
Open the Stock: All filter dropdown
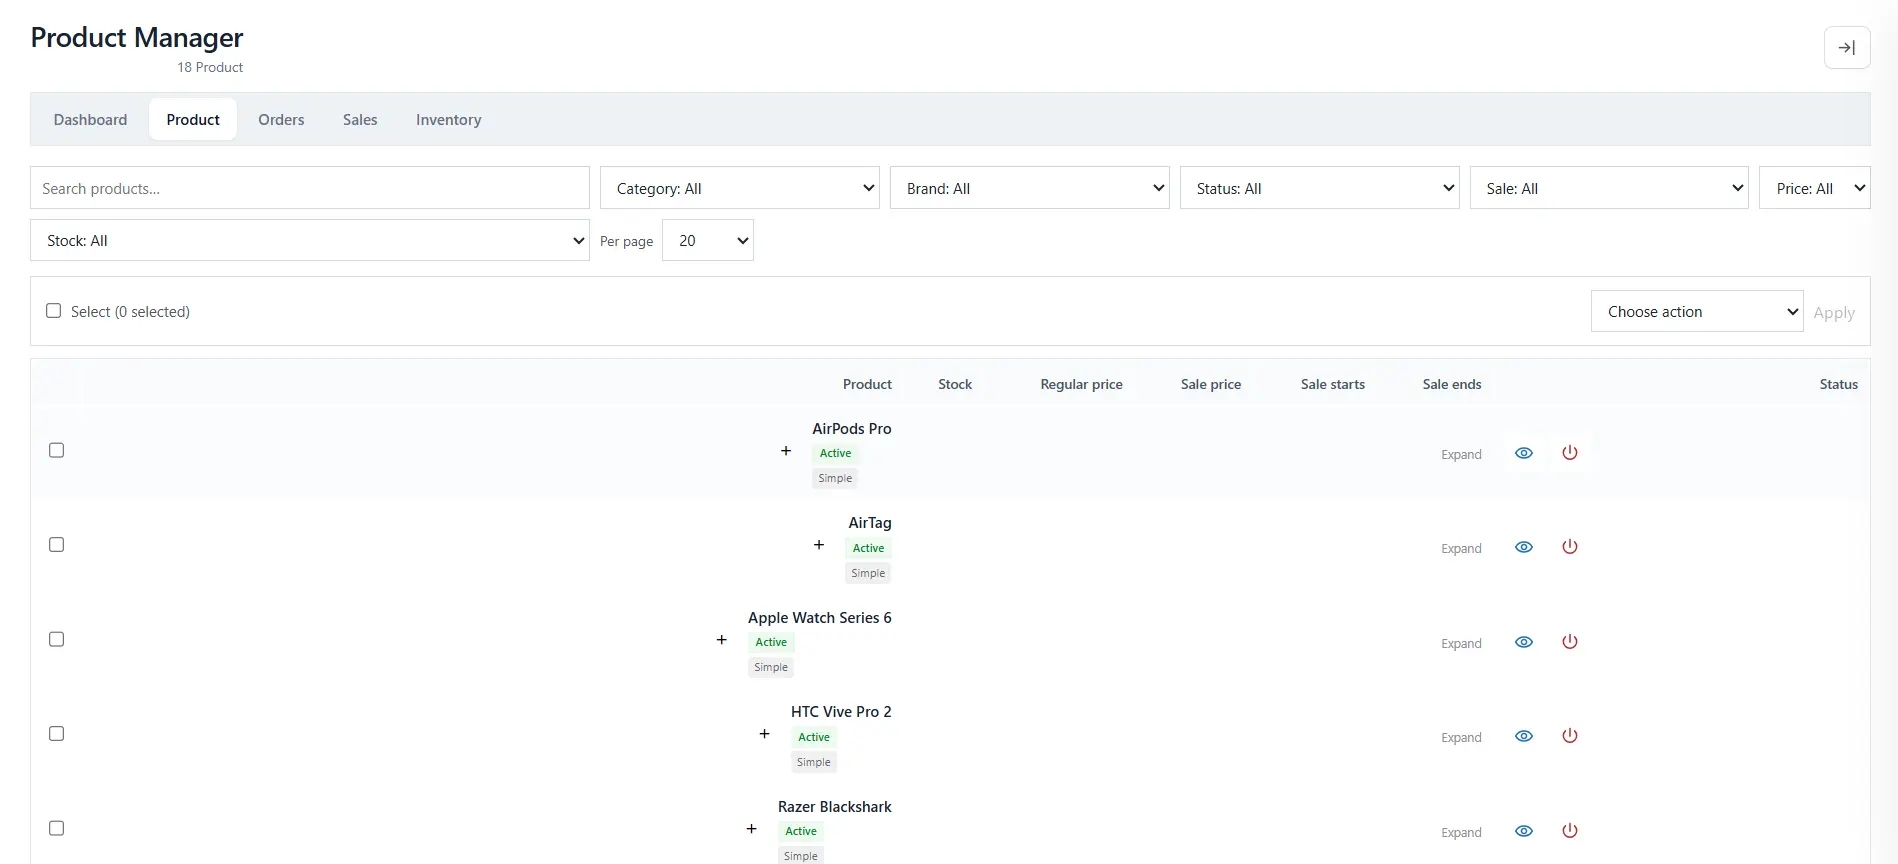[x=310, y=240]
